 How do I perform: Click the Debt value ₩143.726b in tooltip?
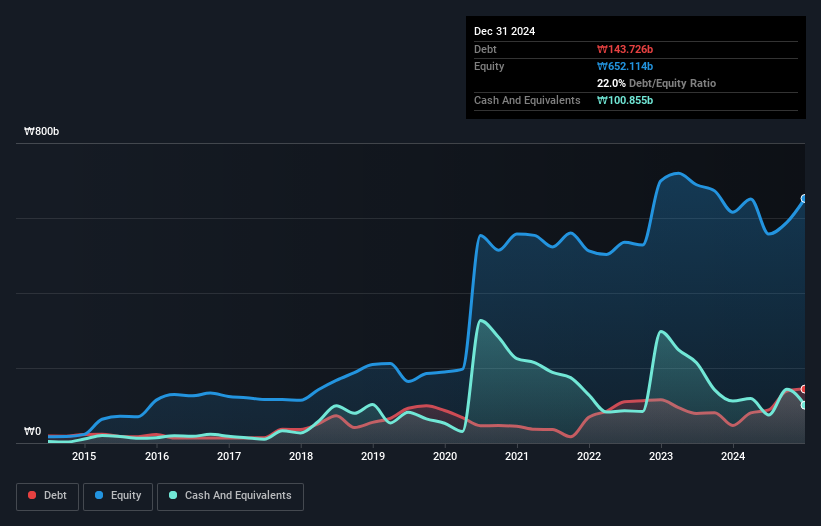click(x=625, y=49)
